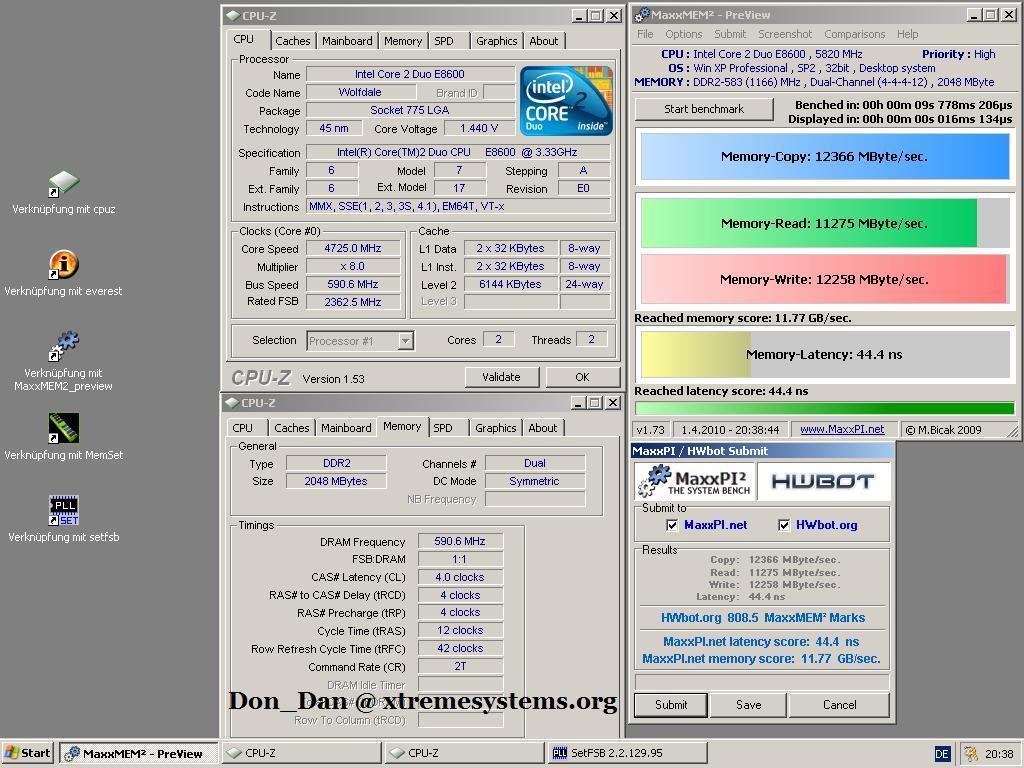
Task: Open the setfsb PLL desktop shortcut icon
Action: (63, 510)
